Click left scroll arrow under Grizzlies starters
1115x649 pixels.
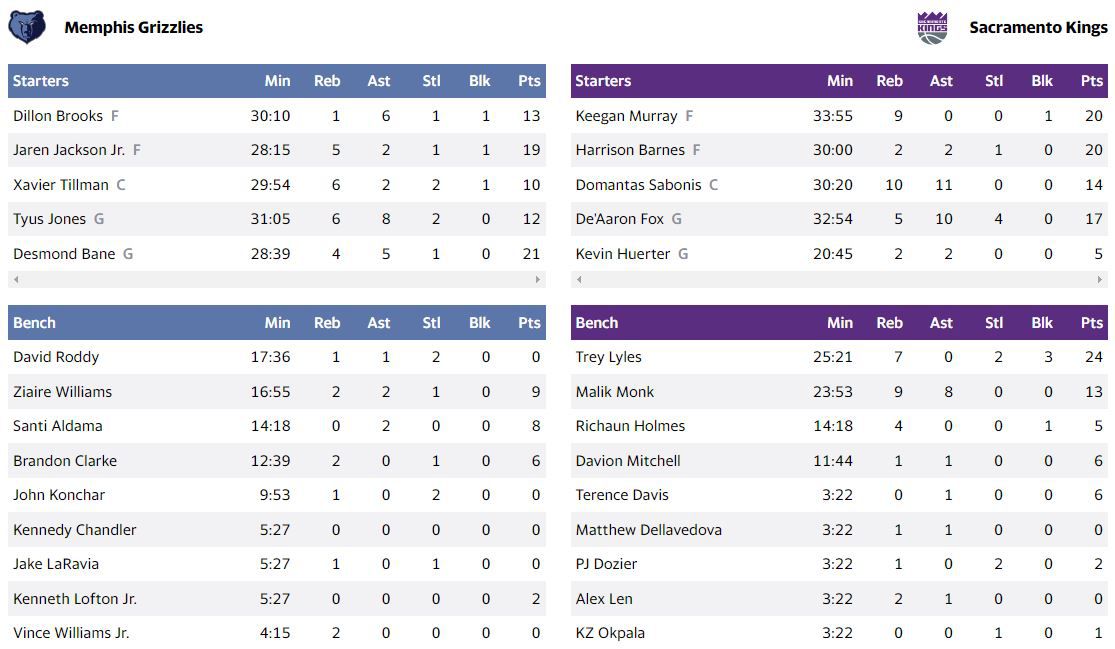(x=16, y=279)
